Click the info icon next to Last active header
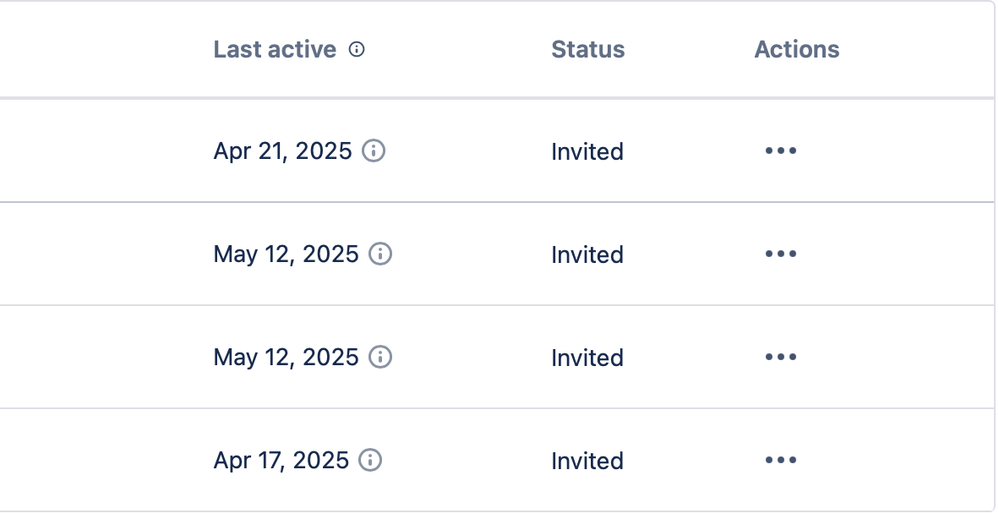This screenshot has height=514, width=999. tap(357, 49)
